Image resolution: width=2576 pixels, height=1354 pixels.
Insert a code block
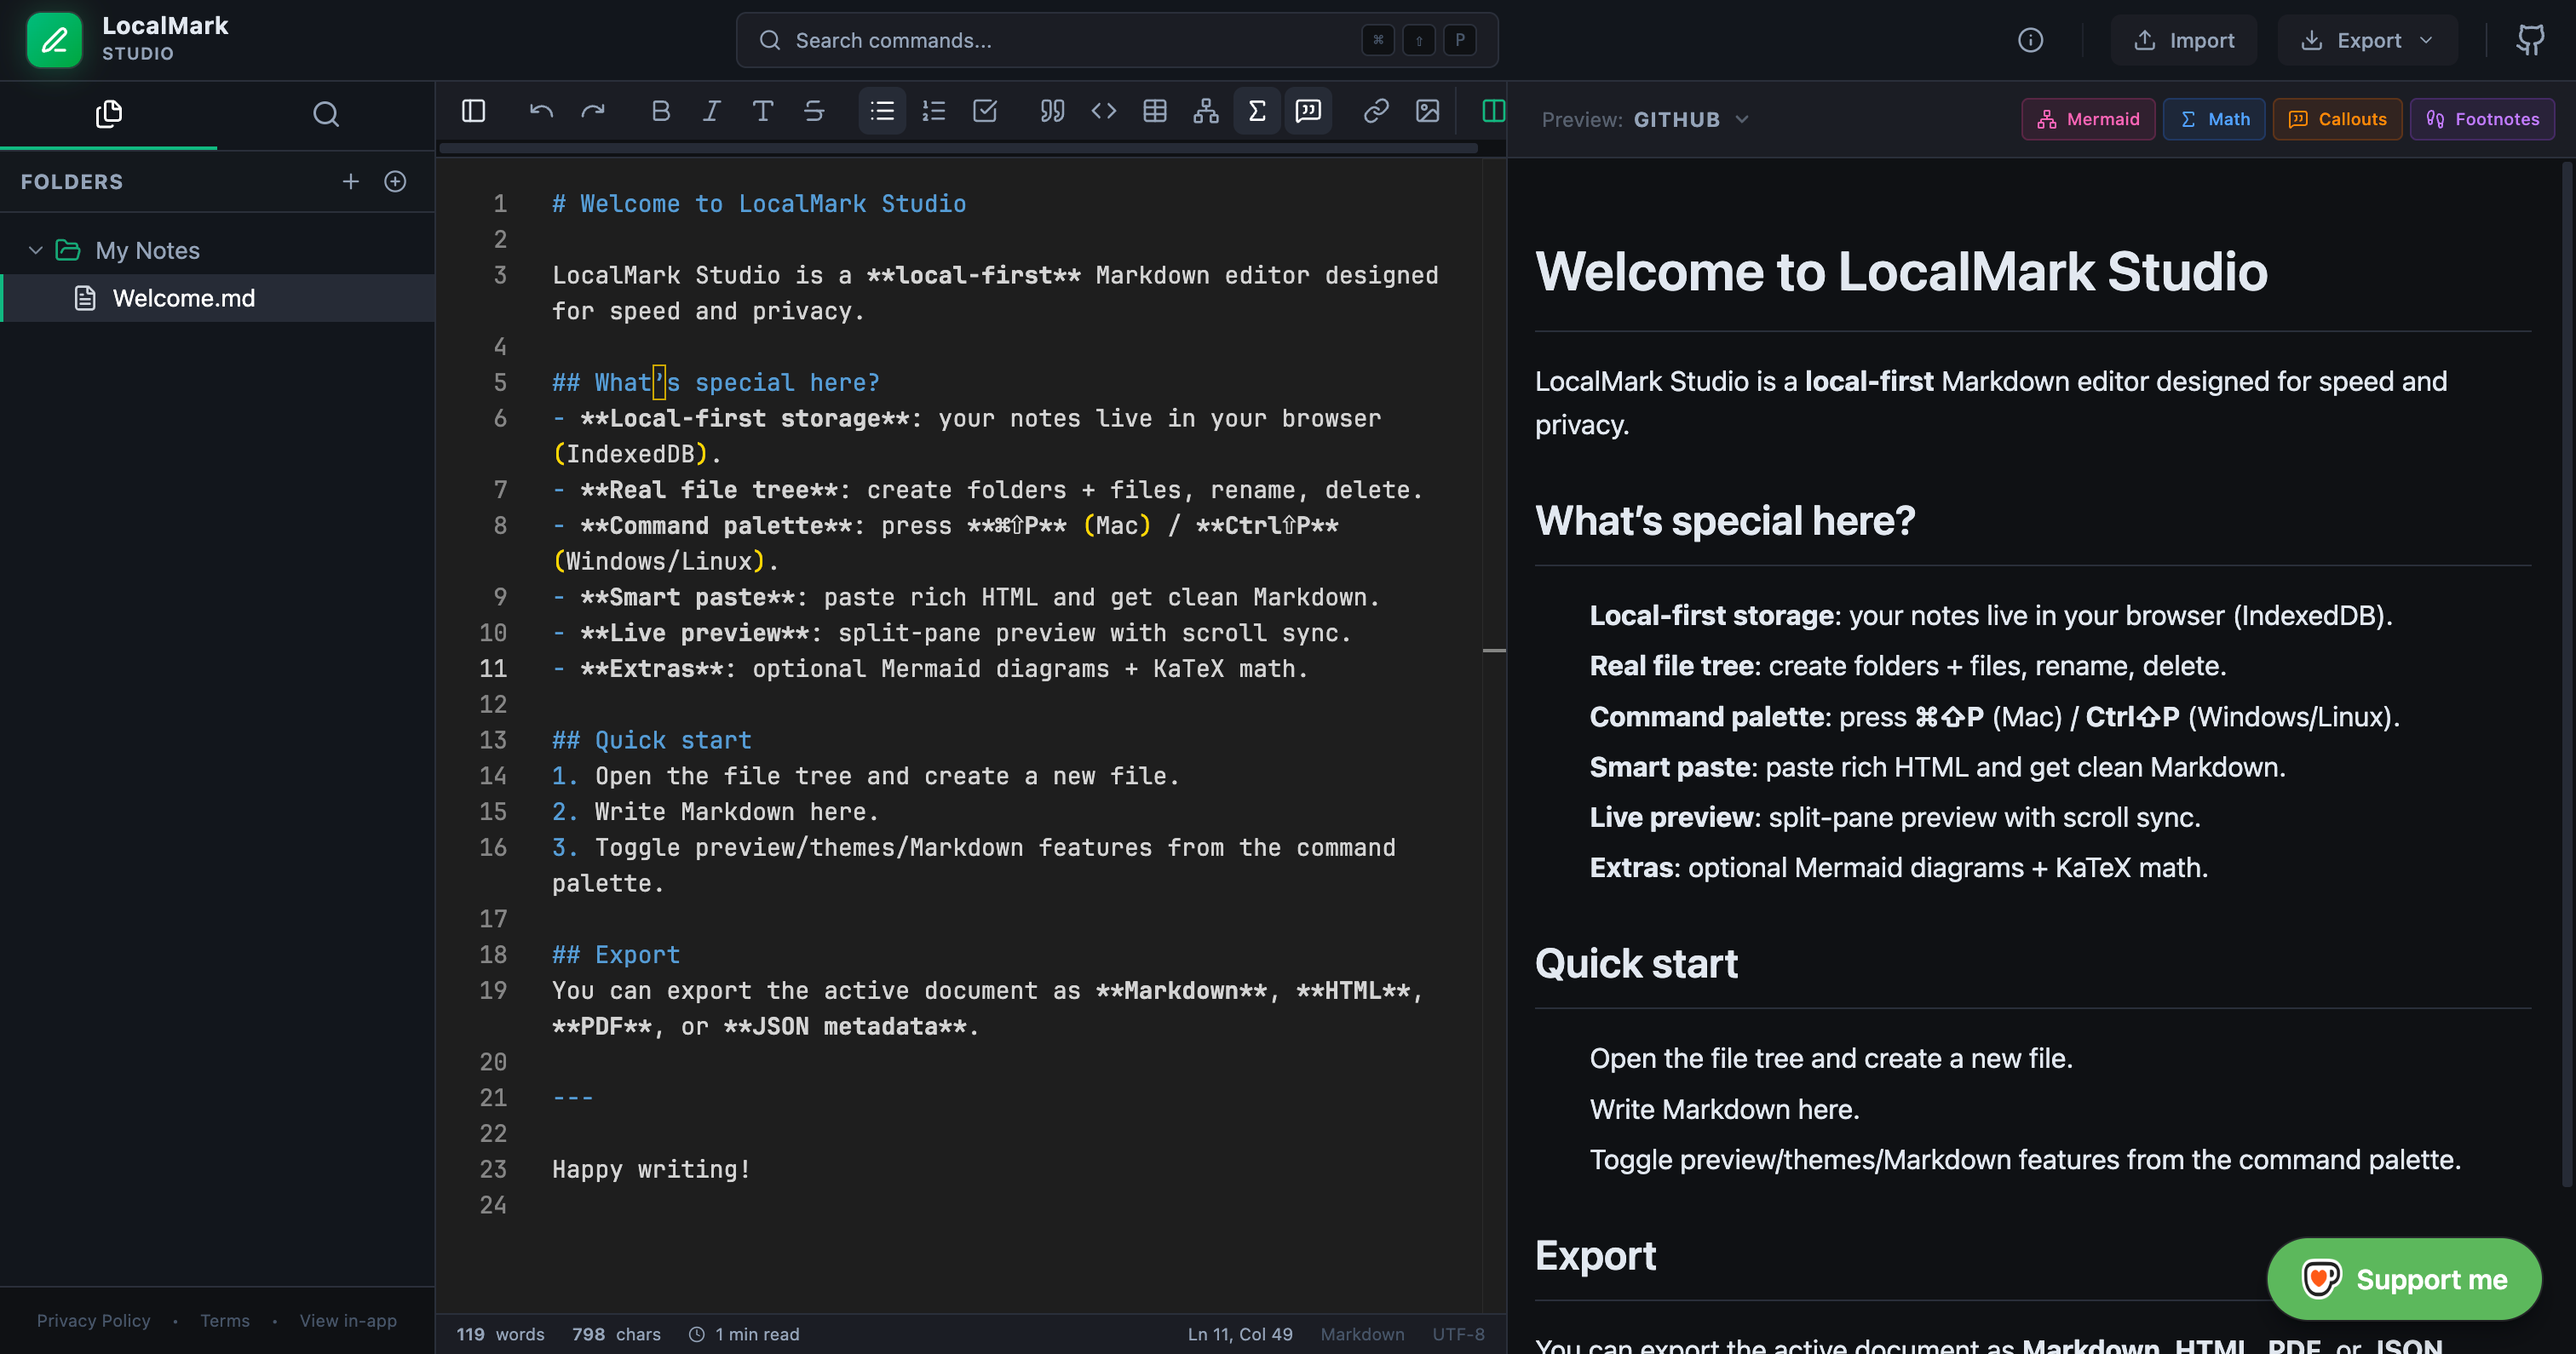coord(1104,111)
